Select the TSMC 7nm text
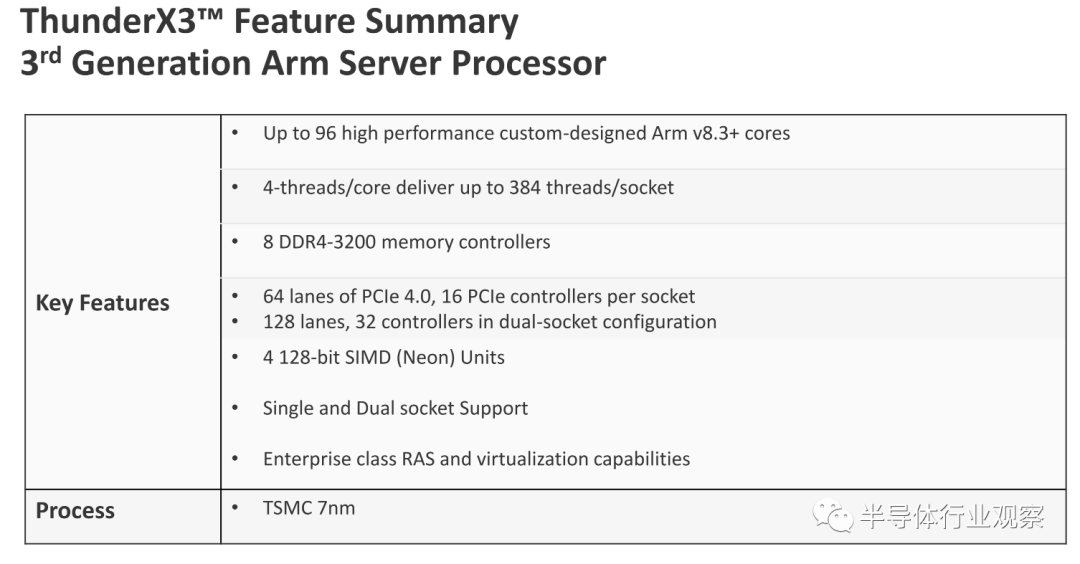The width and height of the screenshot is (1080, 564). [309, 508]
